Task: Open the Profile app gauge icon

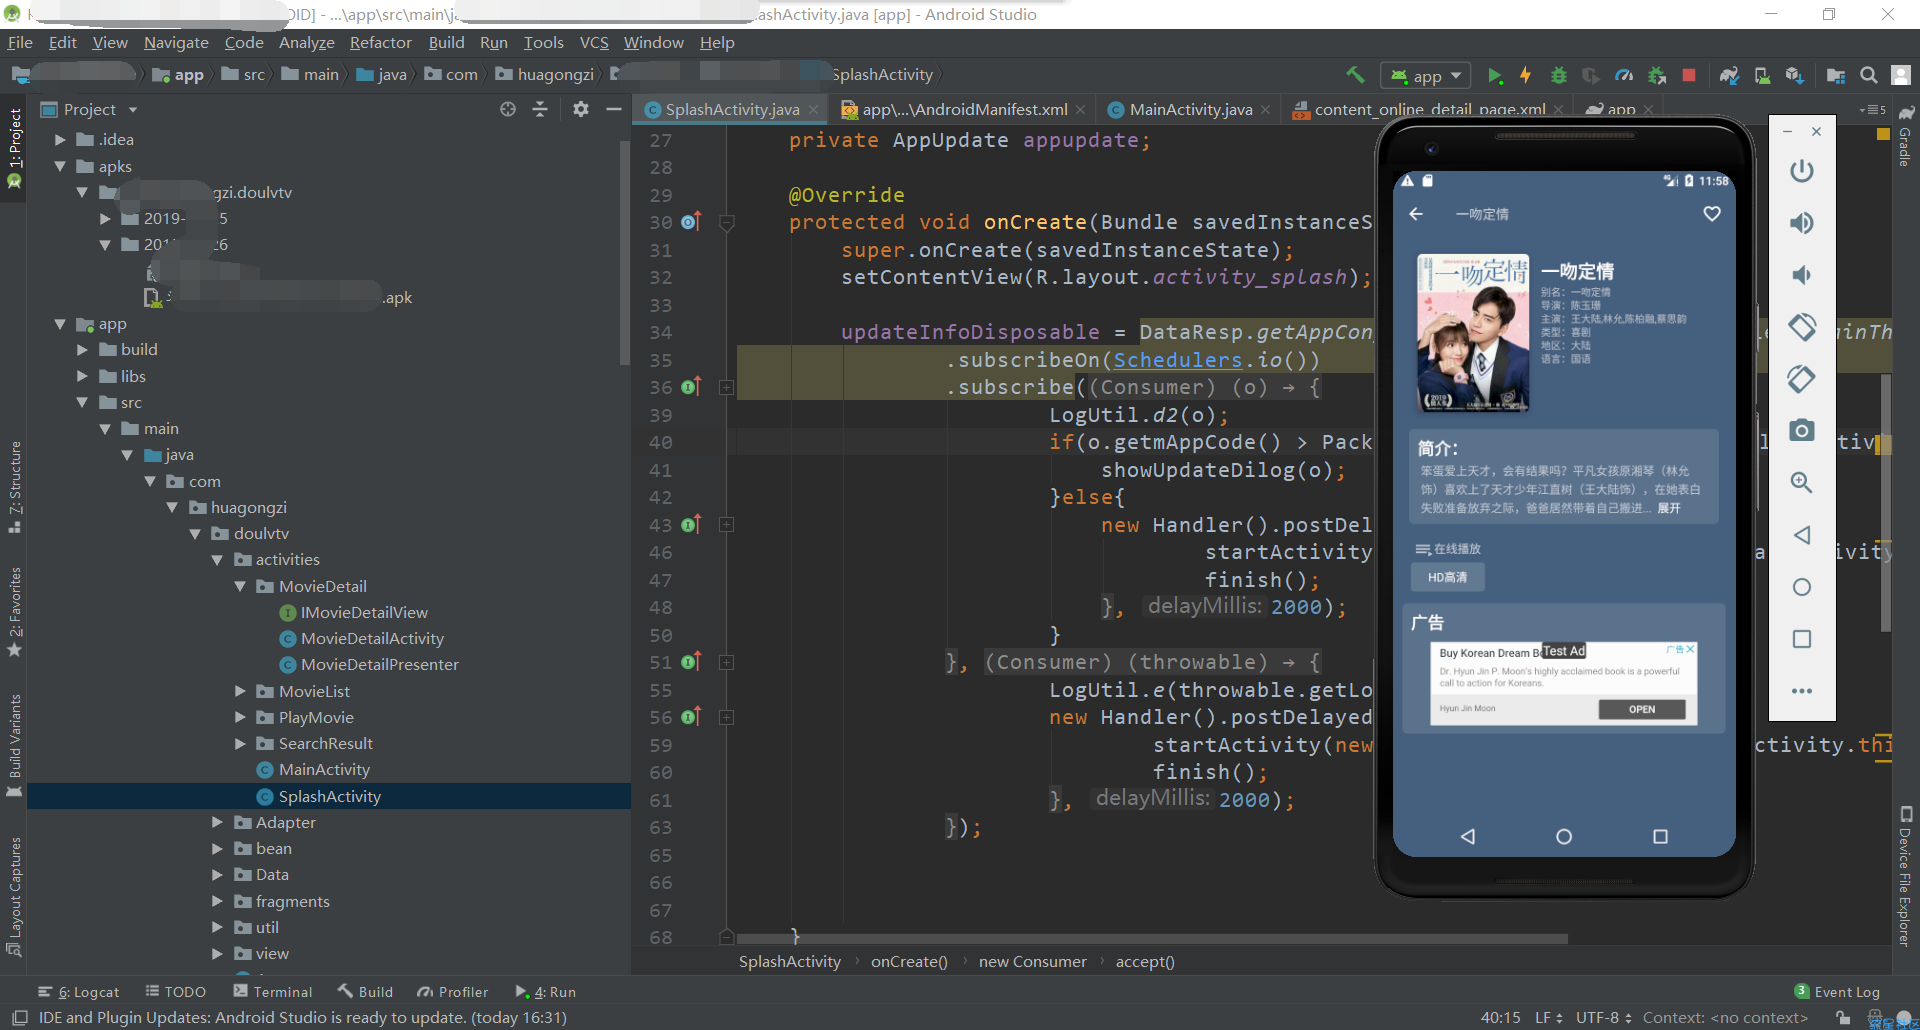Action: (x=1624, y=75)
